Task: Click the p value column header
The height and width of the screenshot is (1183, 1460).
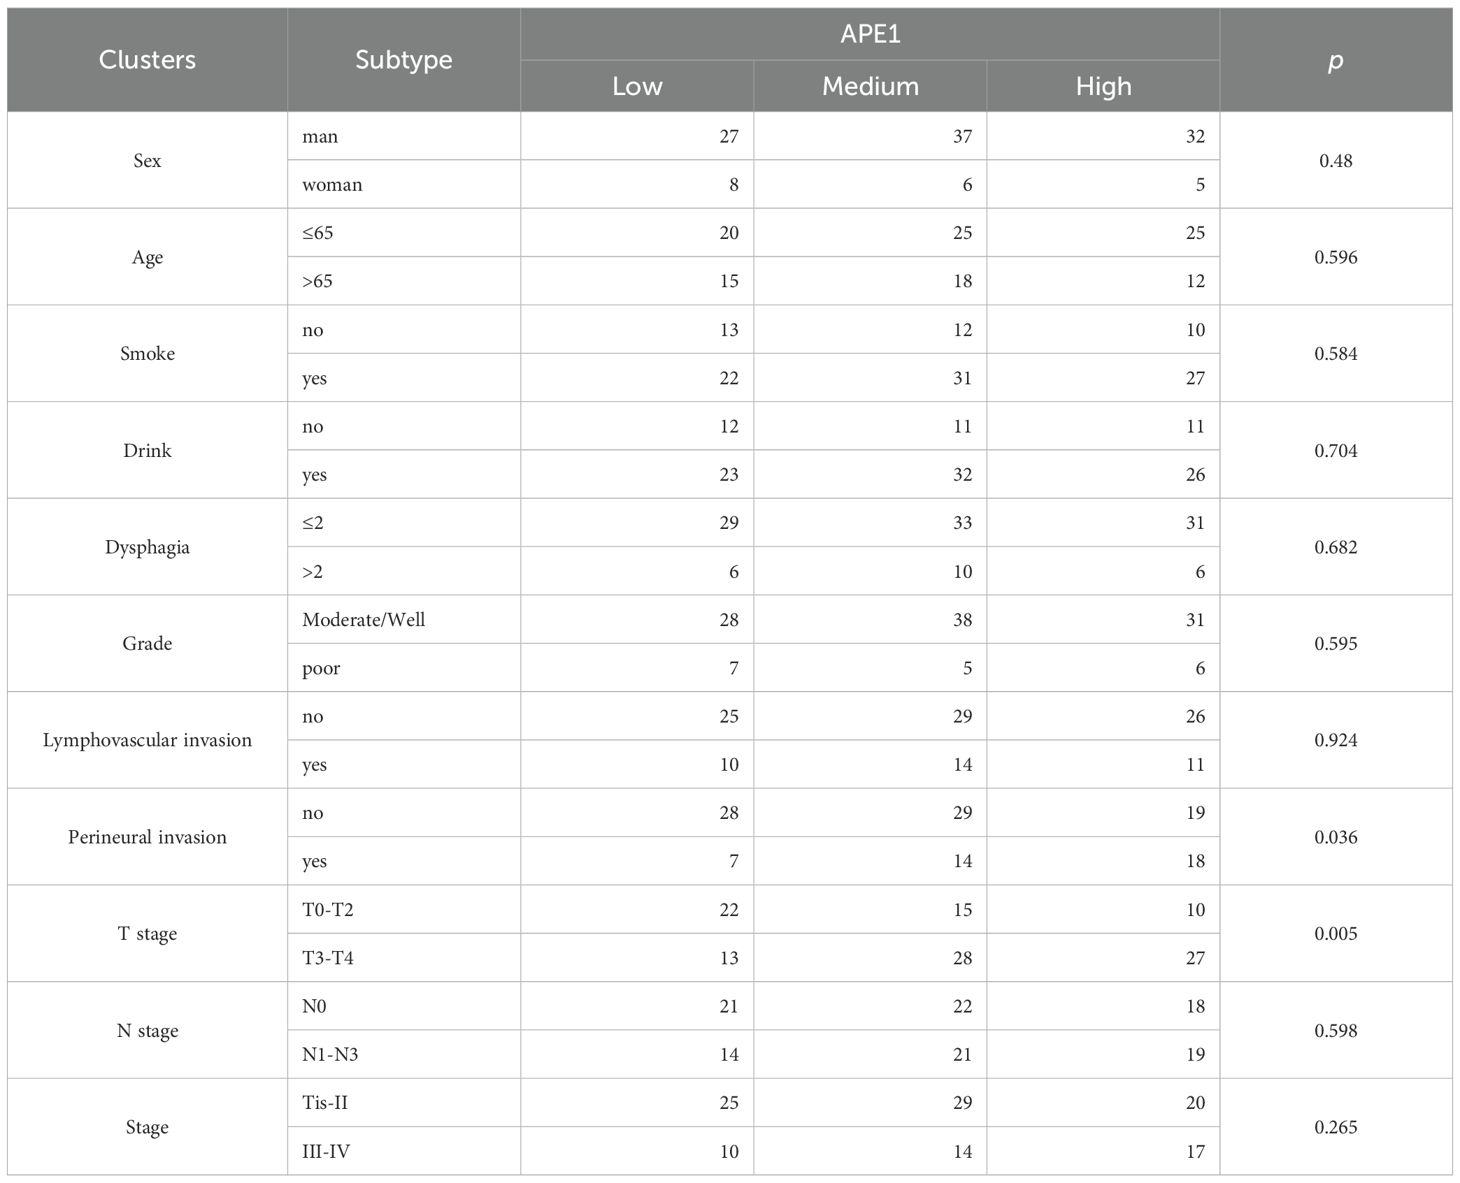Action: tap(1335, 61)
